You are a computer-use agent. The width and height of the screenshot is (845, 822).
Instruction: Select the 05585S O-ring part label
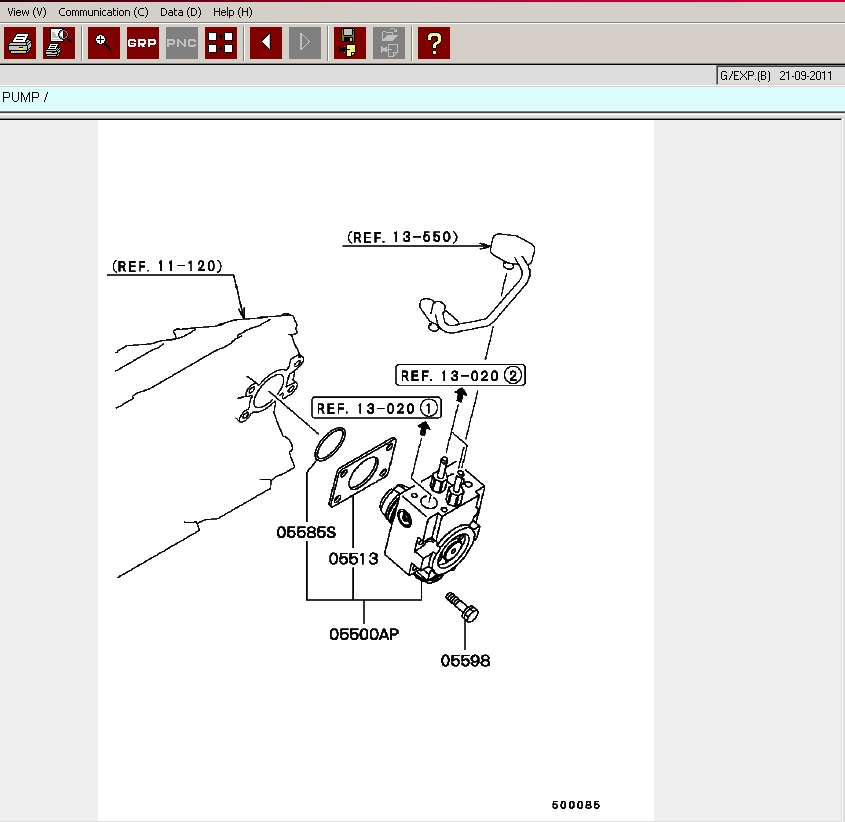coord(305,533)
